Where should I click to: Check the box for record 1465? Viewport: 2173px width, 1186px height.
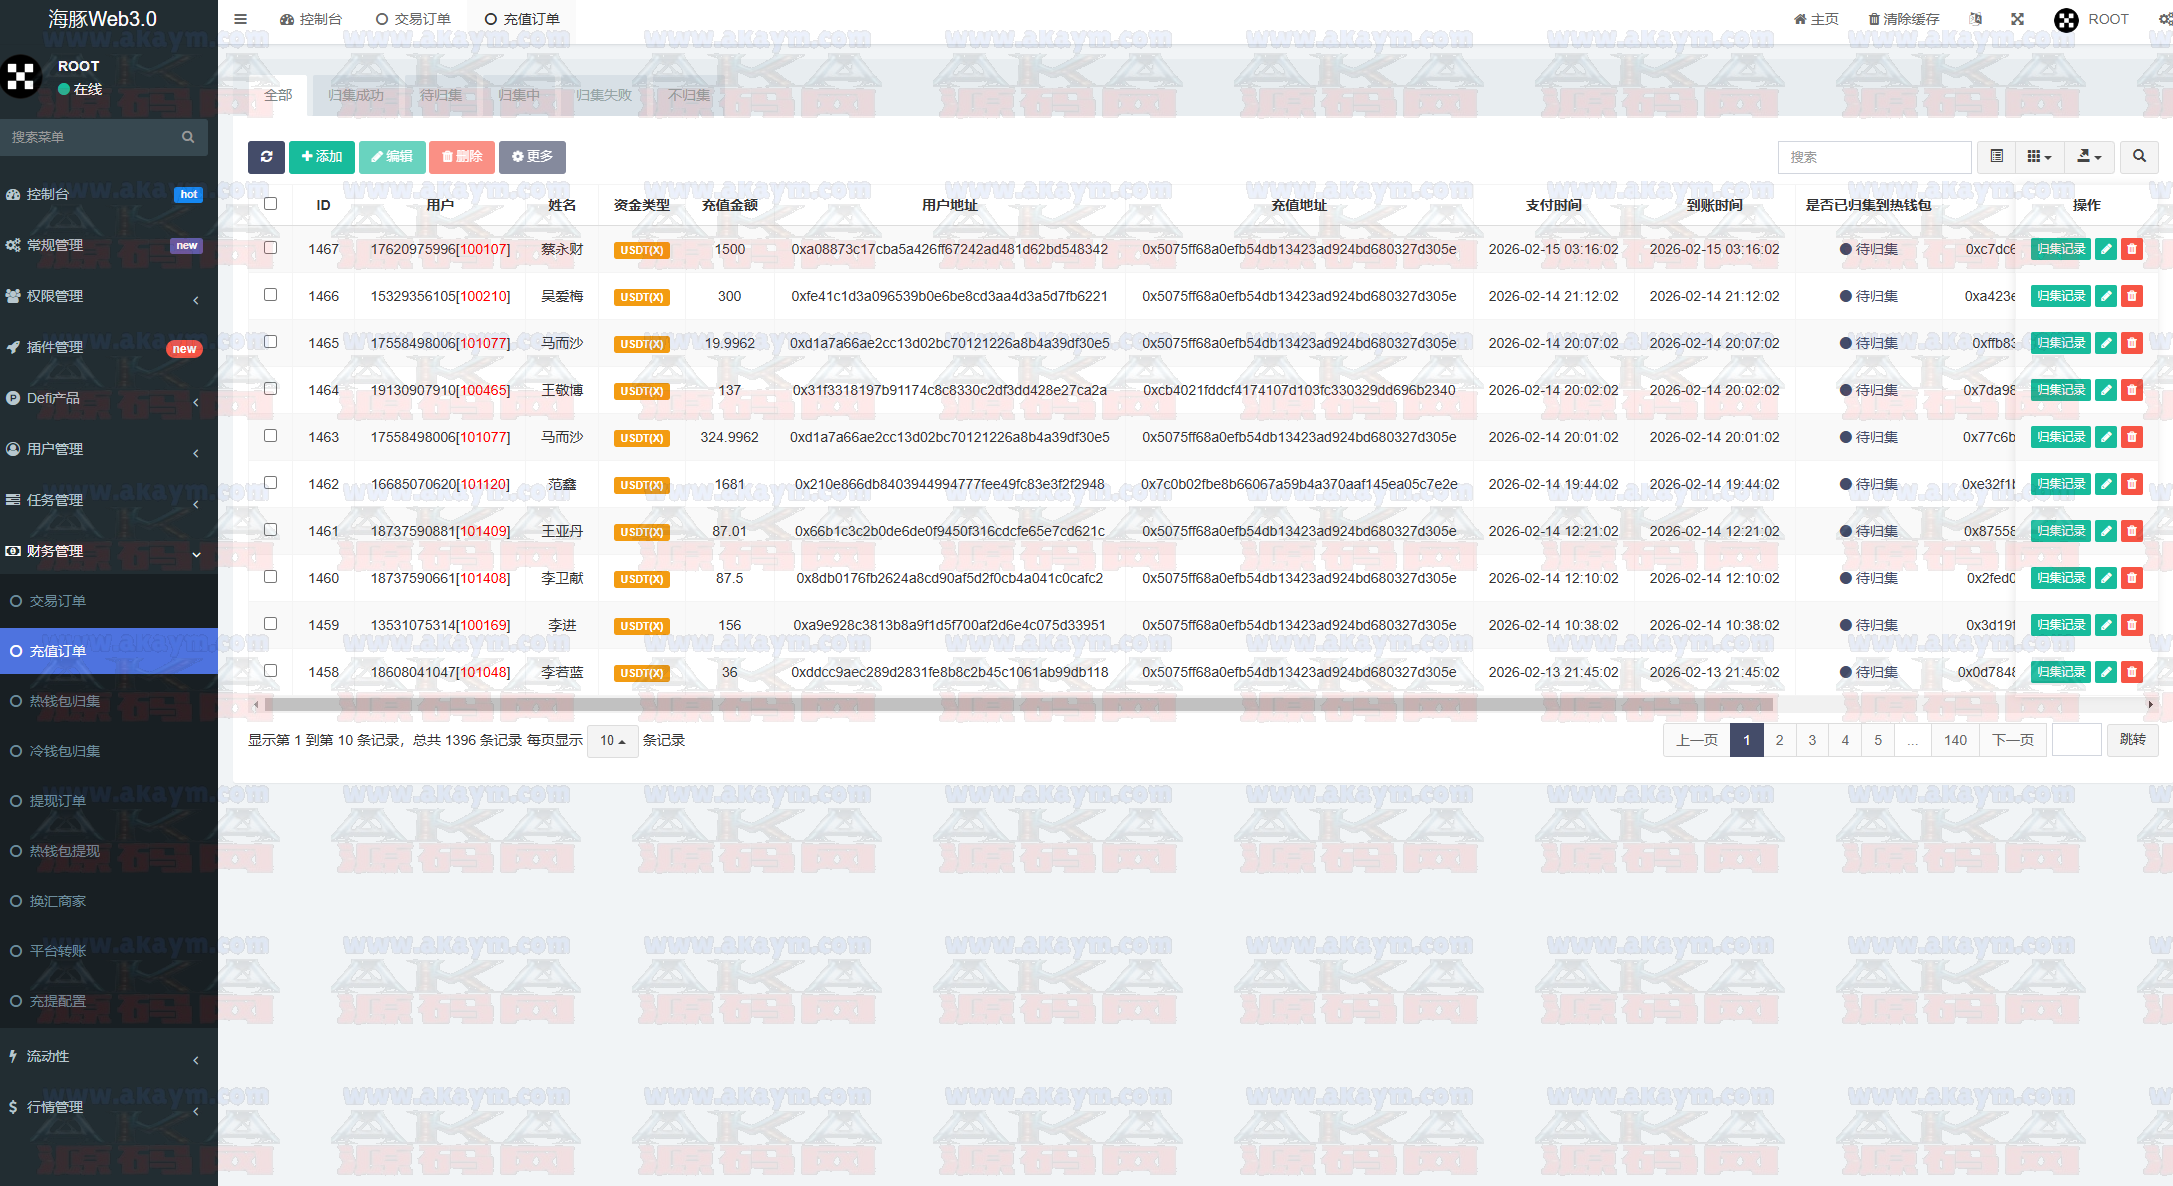coord(270,342)
